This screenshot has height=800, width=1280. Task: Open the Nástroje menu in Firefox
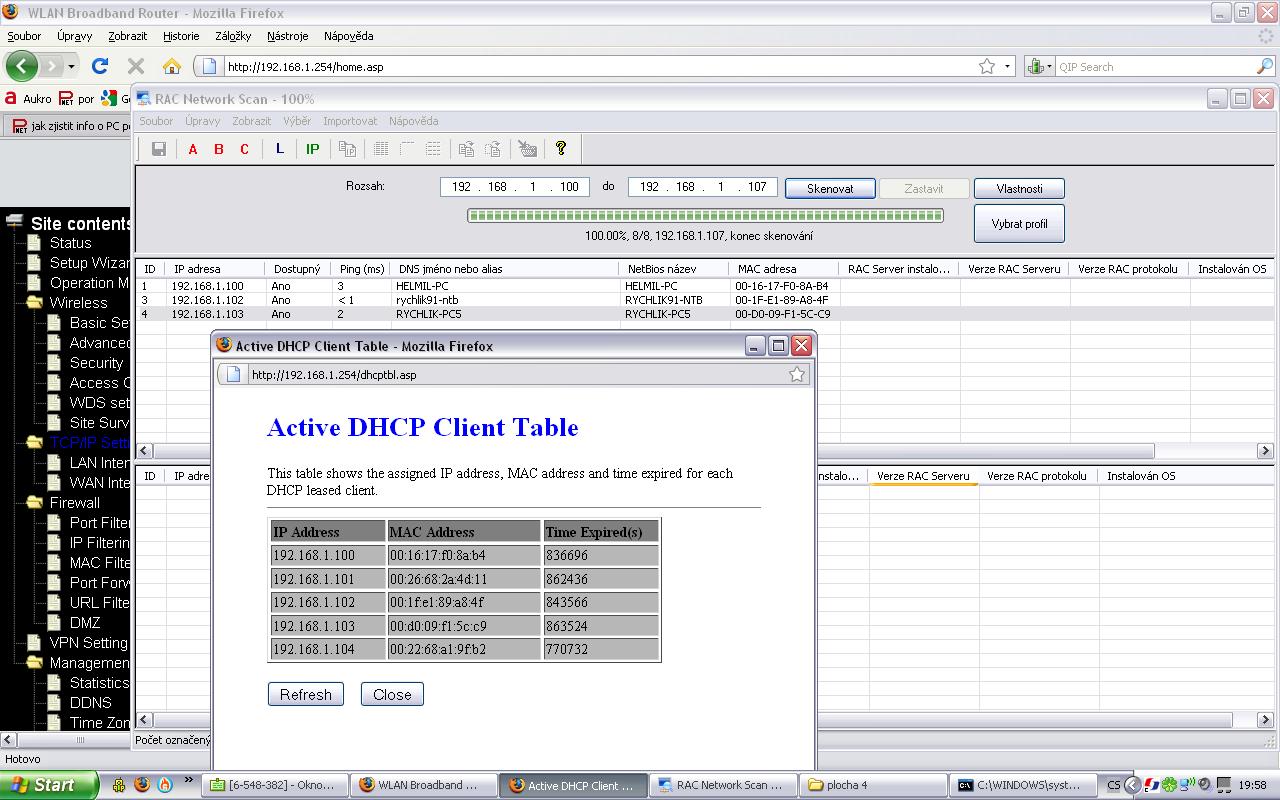tap(287, 36)
